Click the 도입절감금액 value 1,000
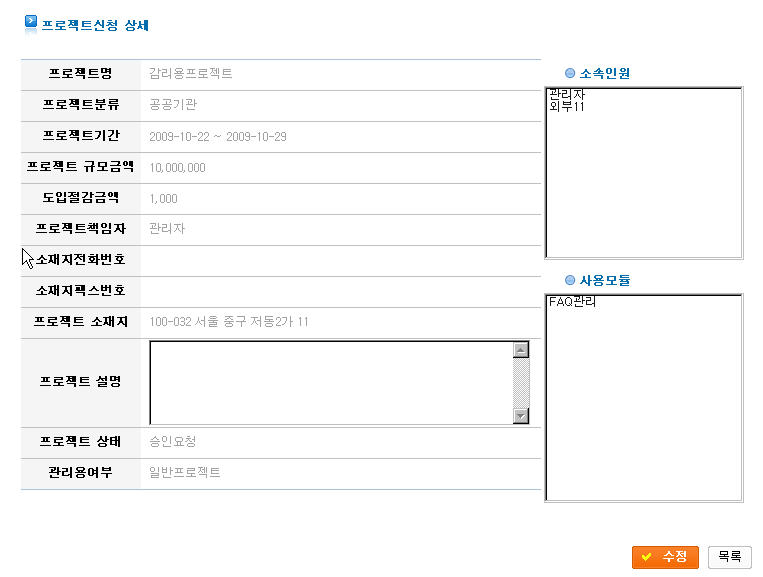 [163, 198]
